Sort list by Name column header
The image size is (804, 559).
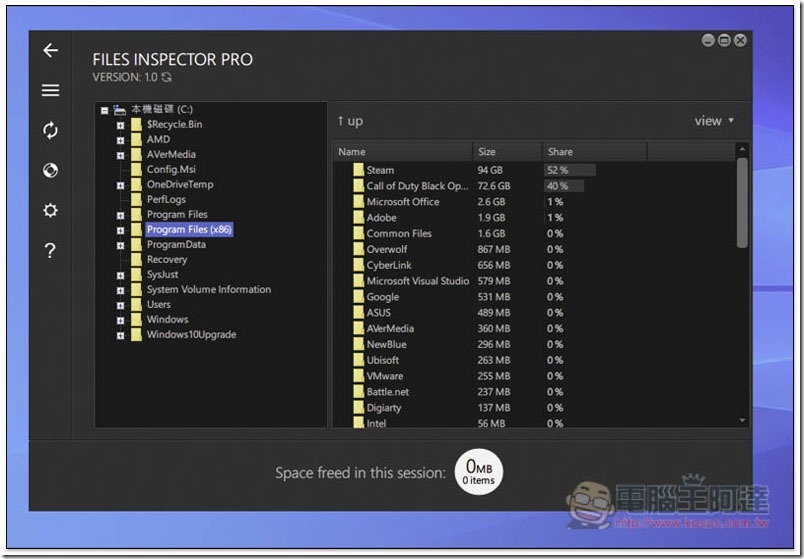403,152
